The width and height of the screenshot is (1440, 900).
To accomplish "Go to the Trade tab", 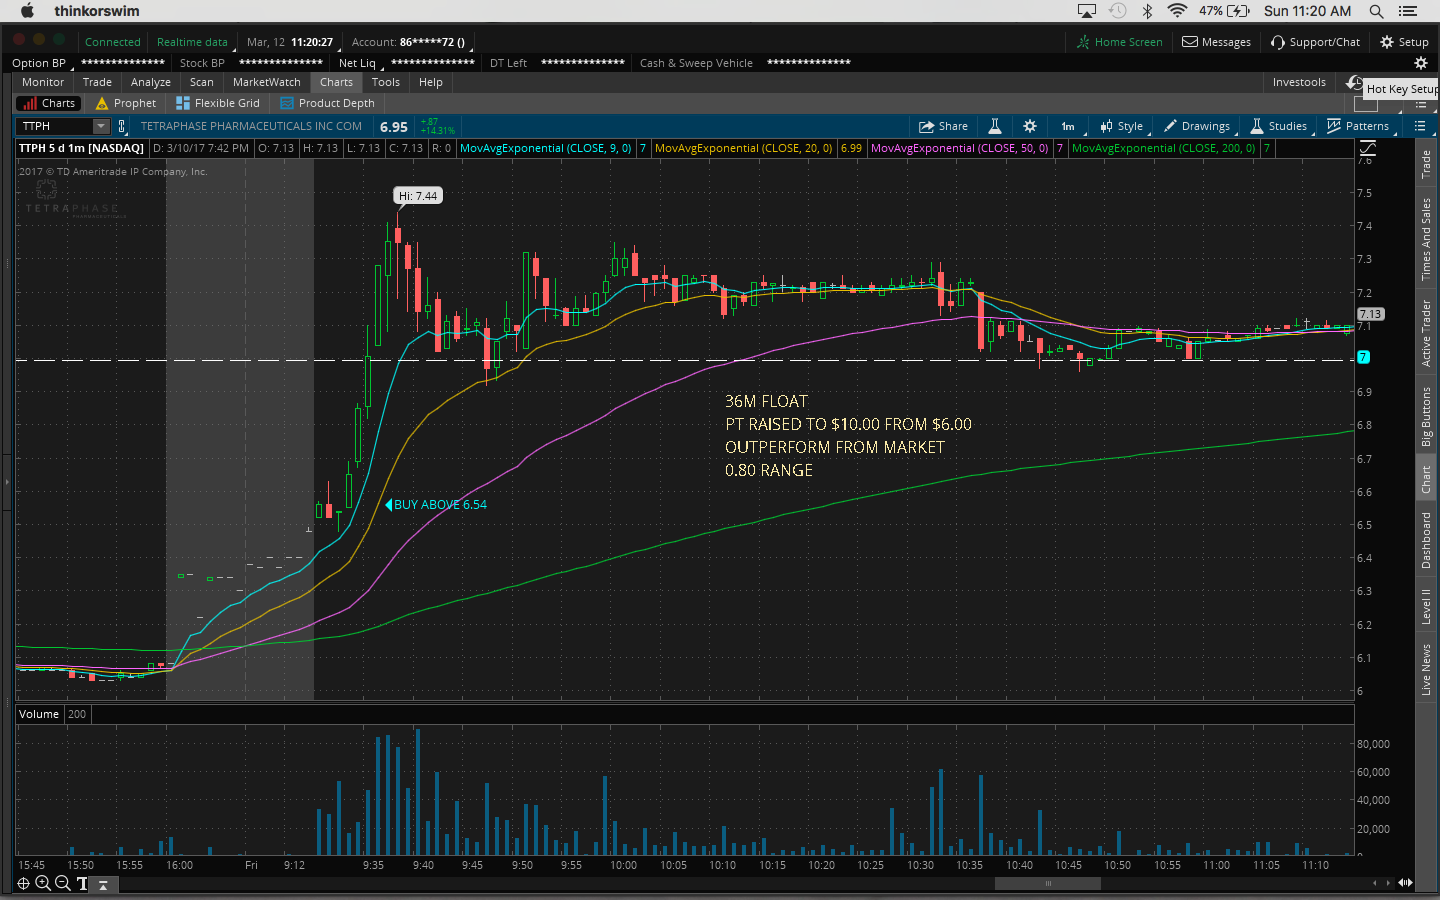I will (97, 82).
